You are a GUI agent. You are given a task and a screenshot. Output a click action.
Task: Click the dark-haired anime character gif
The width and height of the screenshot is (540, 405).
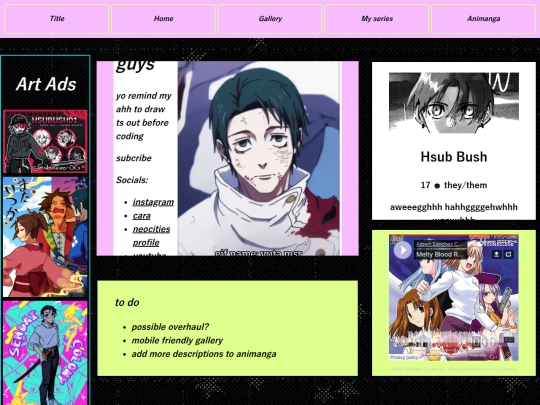pos(259,158)
